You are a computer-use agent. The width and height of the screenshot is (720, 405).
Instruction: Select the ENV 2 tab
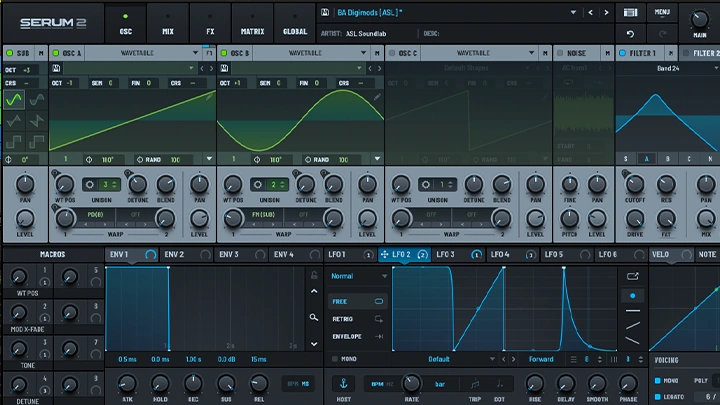tap(186, 254)
